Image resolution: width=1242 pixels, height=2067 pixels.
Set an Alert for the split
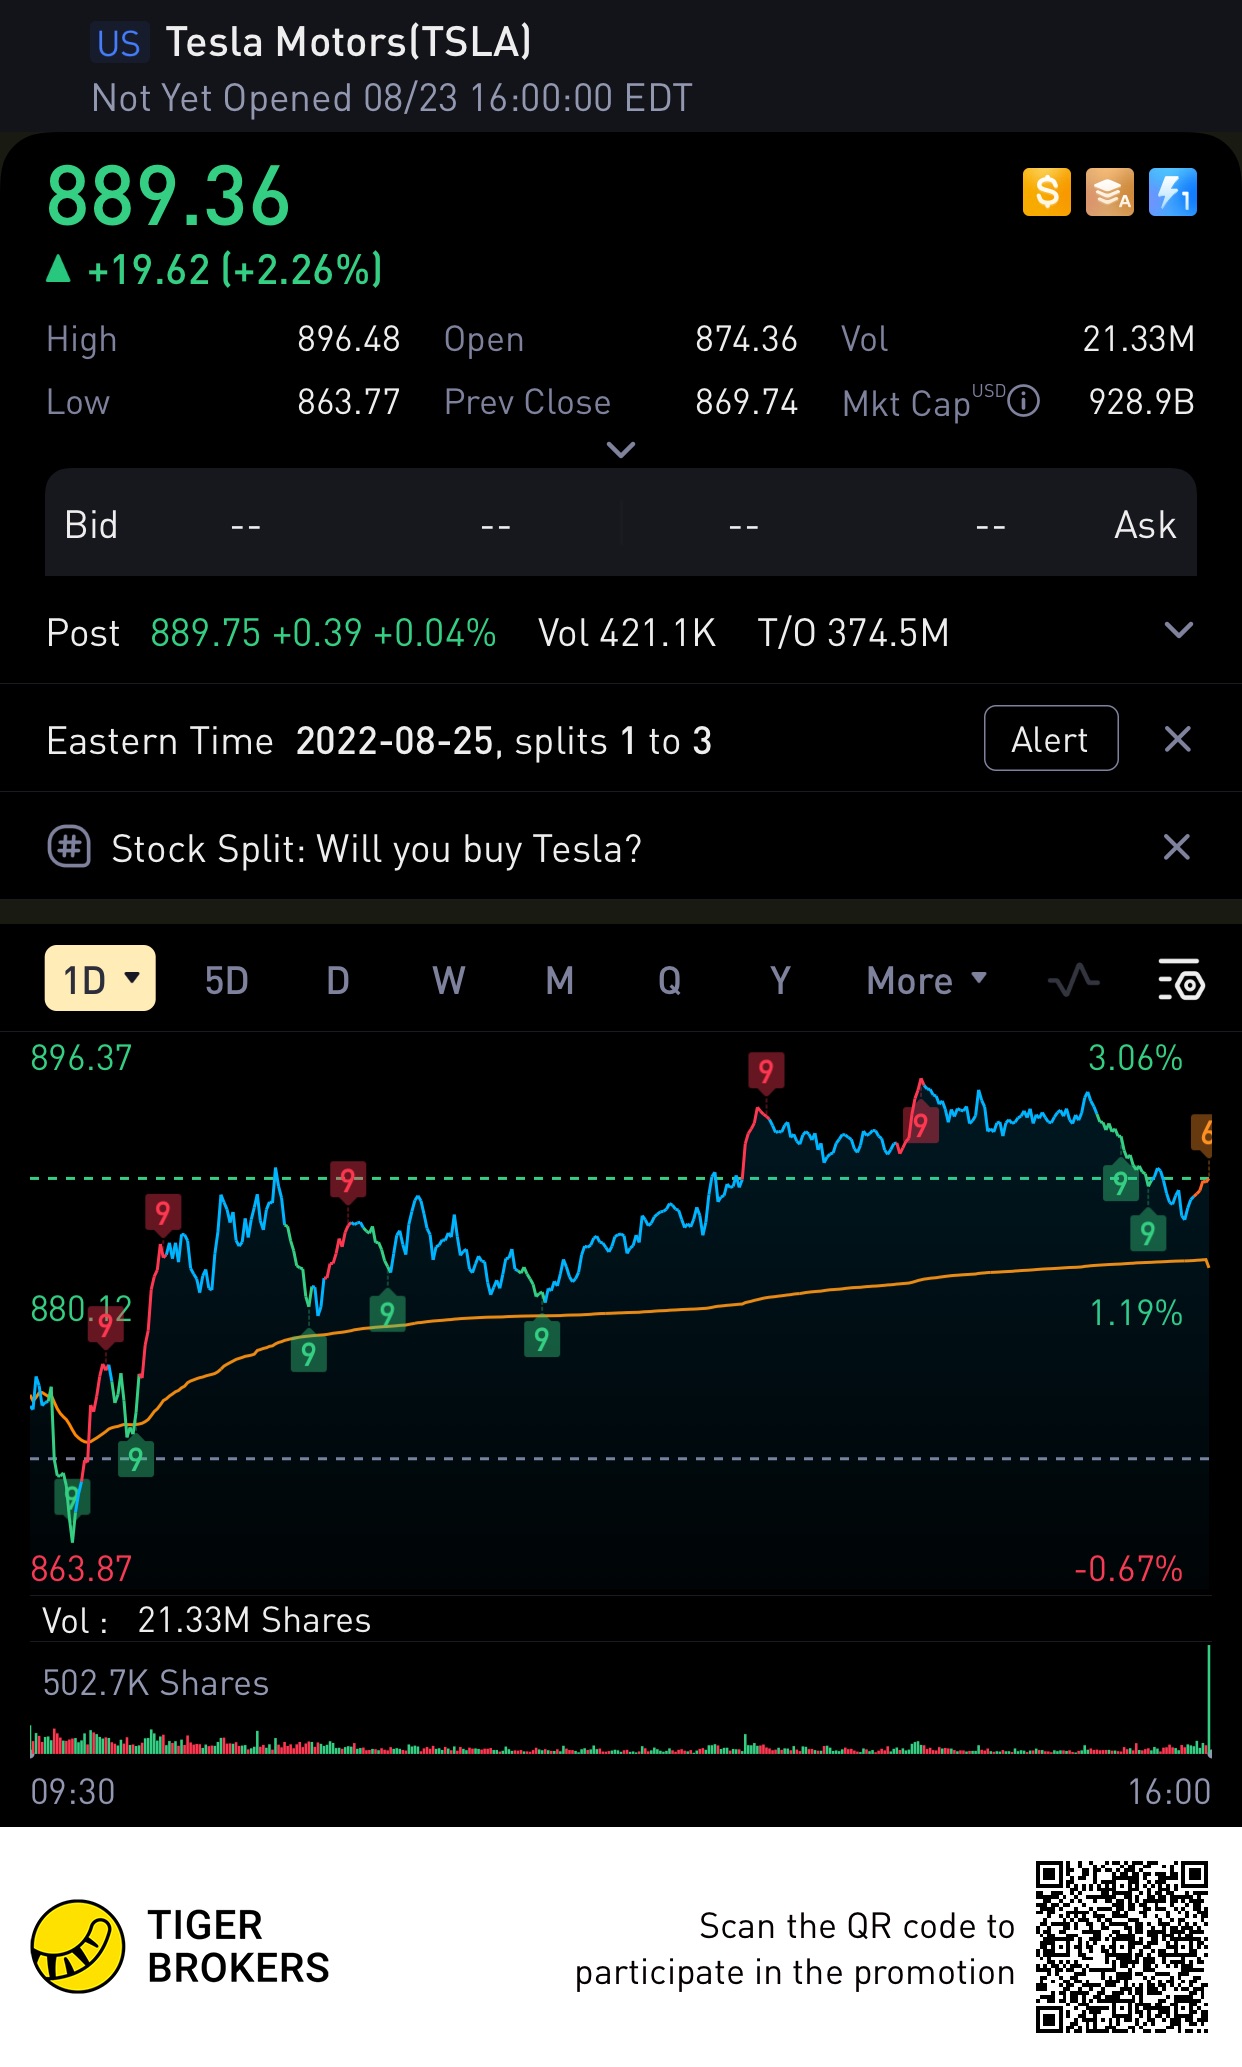pyautogui.click(x=1051, y=738)
